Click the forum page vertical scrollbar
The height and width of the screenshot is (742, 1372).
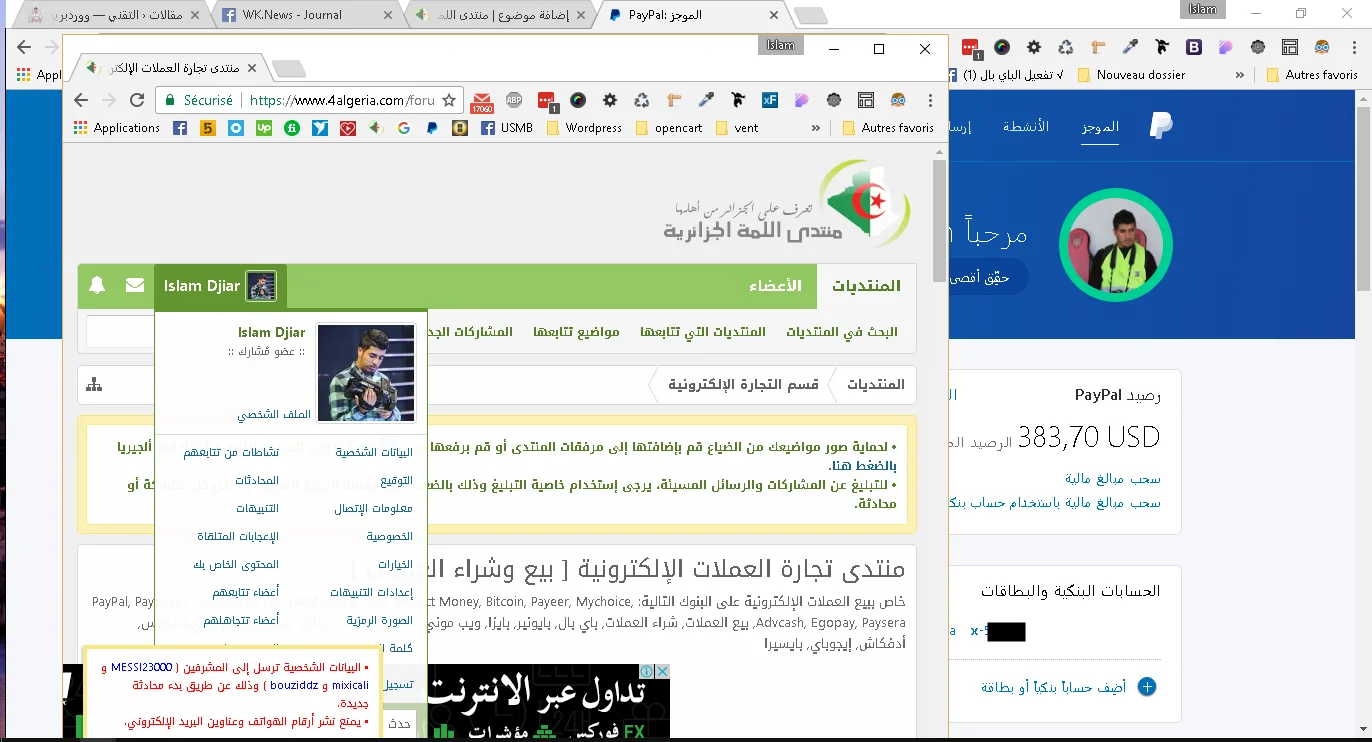[x=939, y=220]
